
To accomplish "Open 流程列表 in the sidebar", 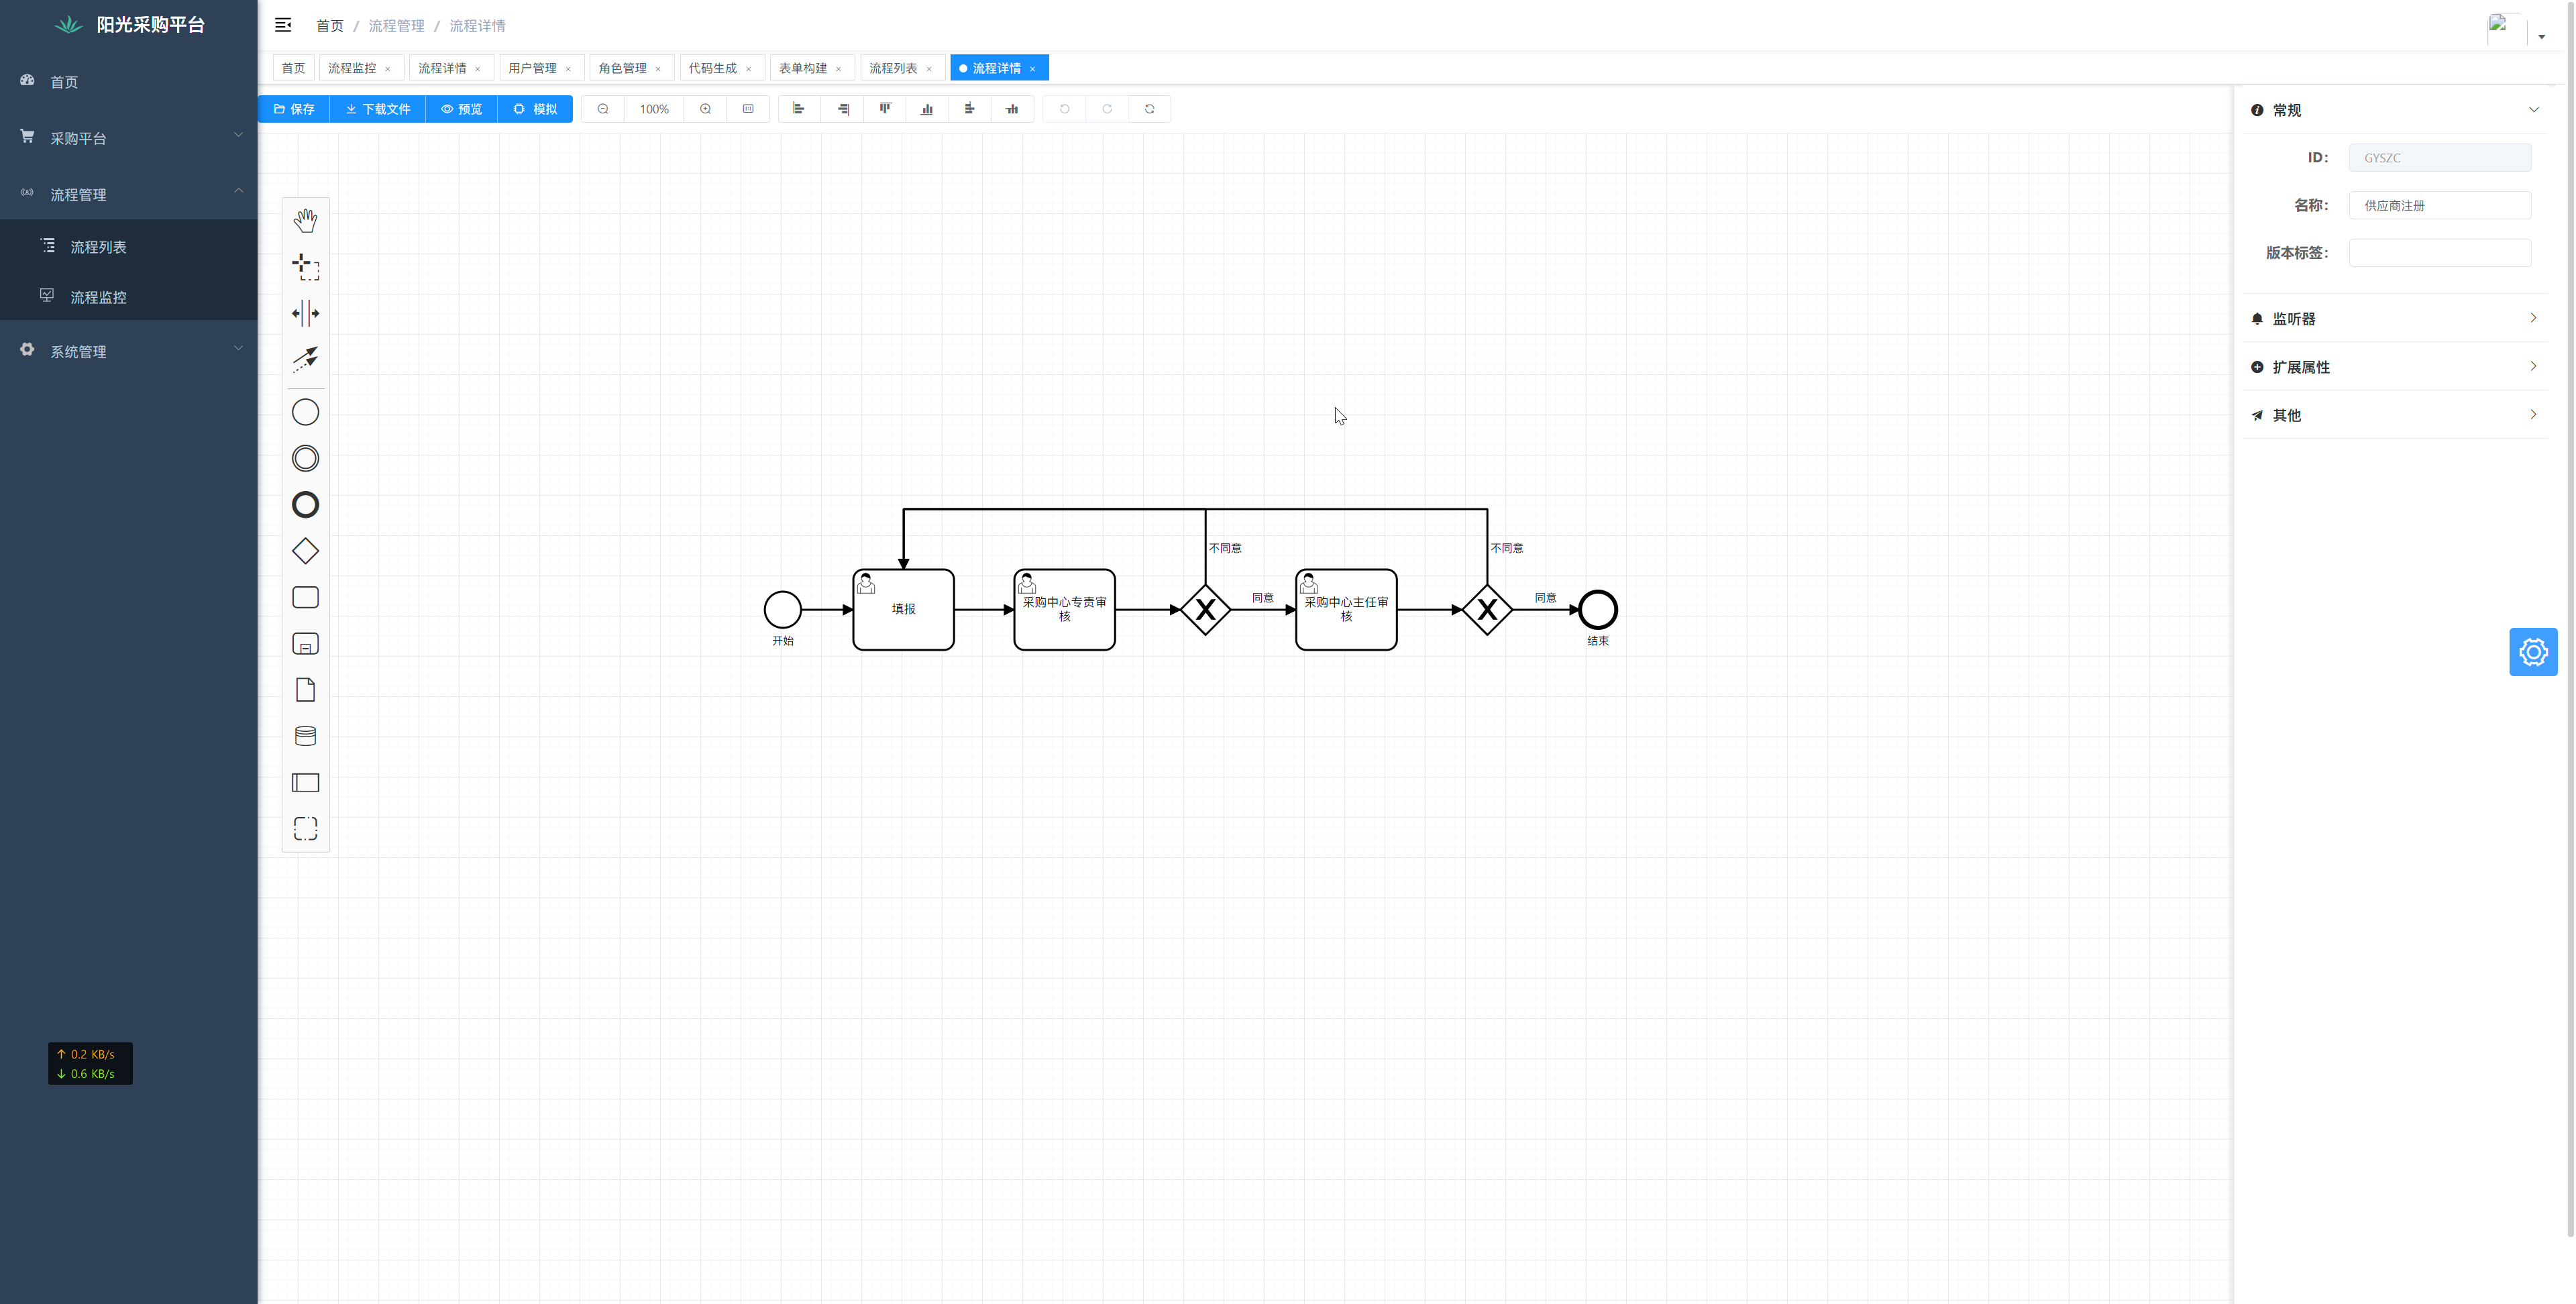I will coord(129,246).
